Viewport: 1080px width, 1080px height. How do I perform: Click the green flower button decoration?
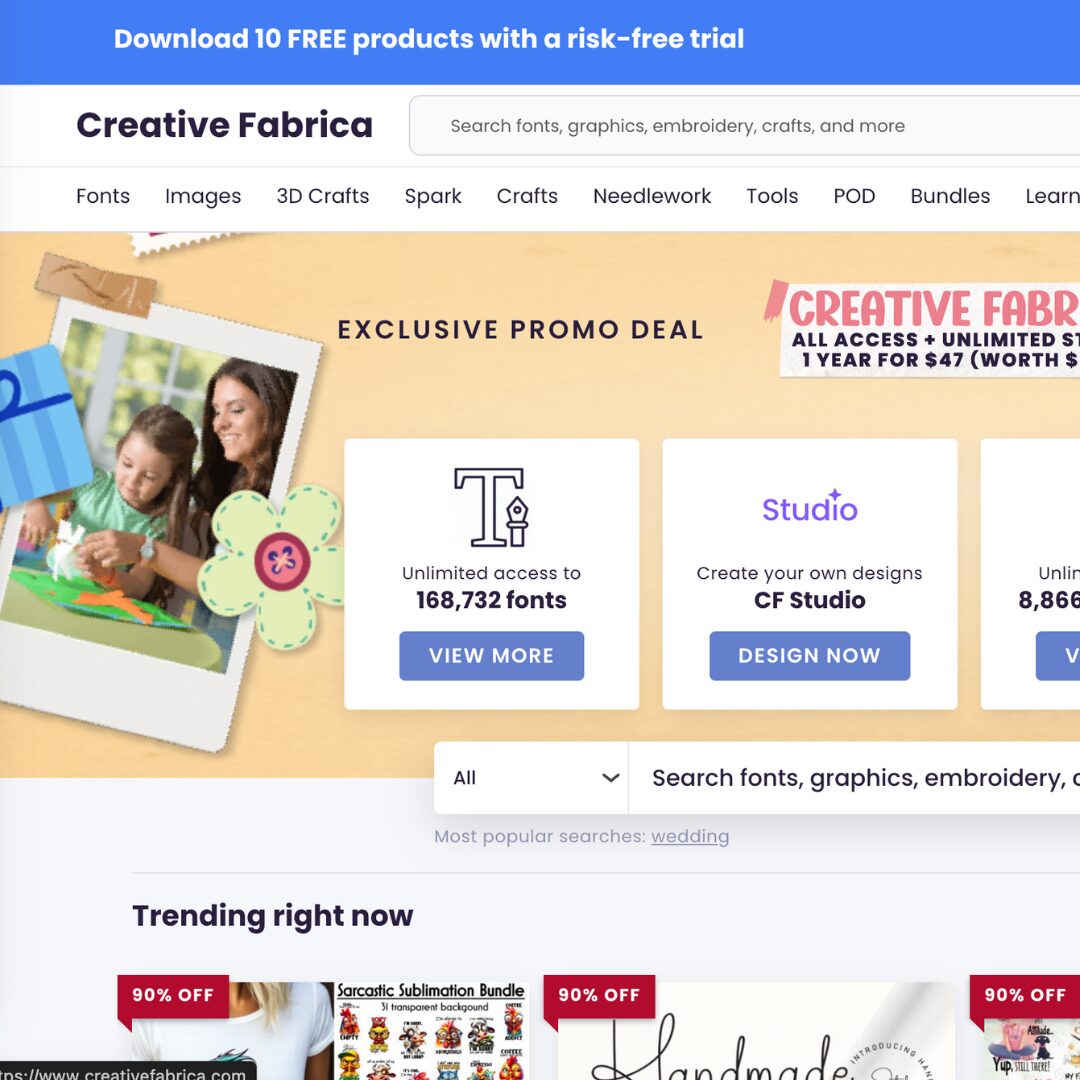coord(272,565)
